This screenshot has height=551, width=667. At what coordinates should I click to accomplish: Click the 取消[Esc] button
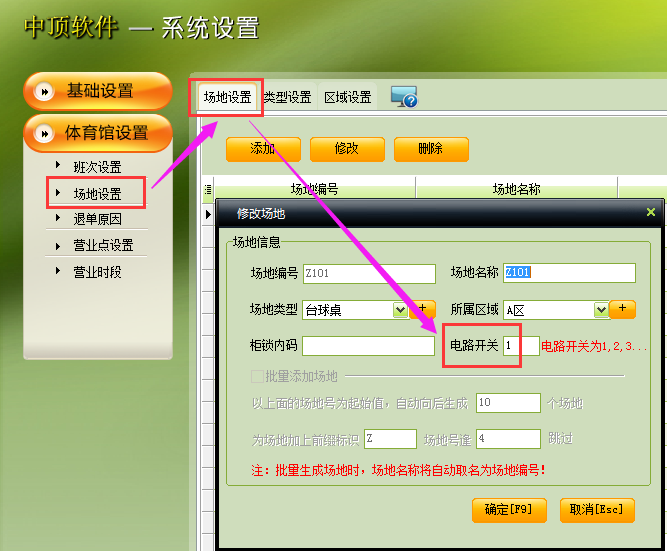click(x=597, y=509)
